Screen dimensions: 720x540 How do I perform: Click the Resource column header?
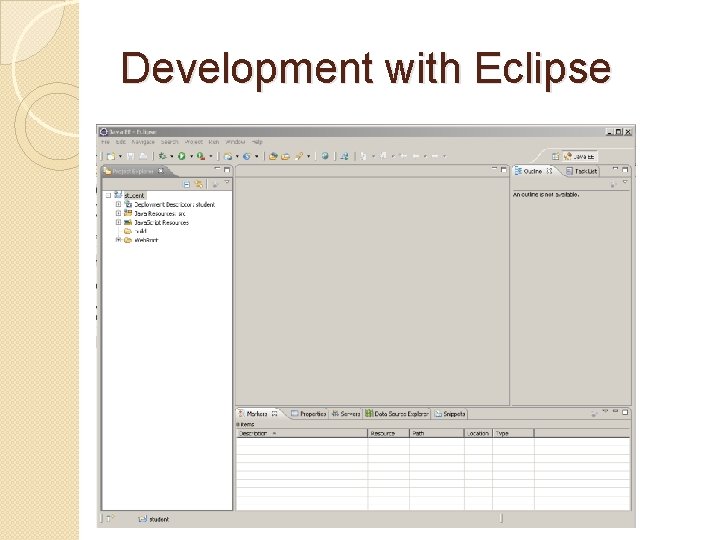[388, 433]
